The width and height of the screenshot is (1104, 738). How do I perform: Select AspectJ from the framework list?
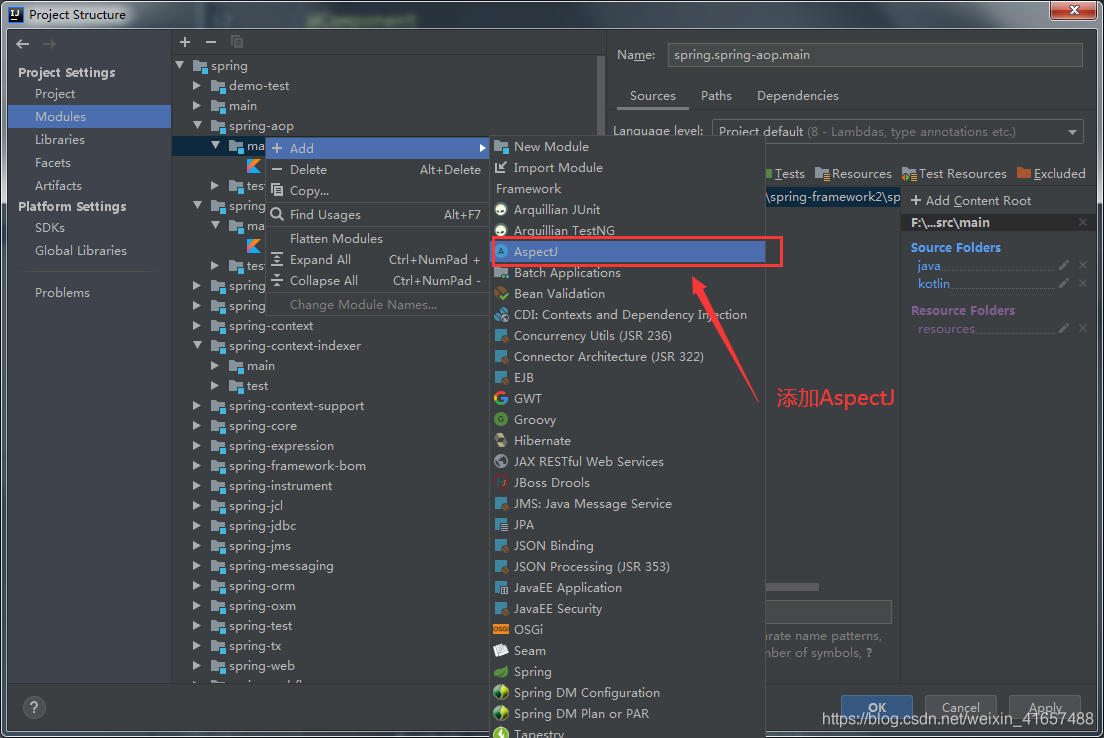[629, 251]
